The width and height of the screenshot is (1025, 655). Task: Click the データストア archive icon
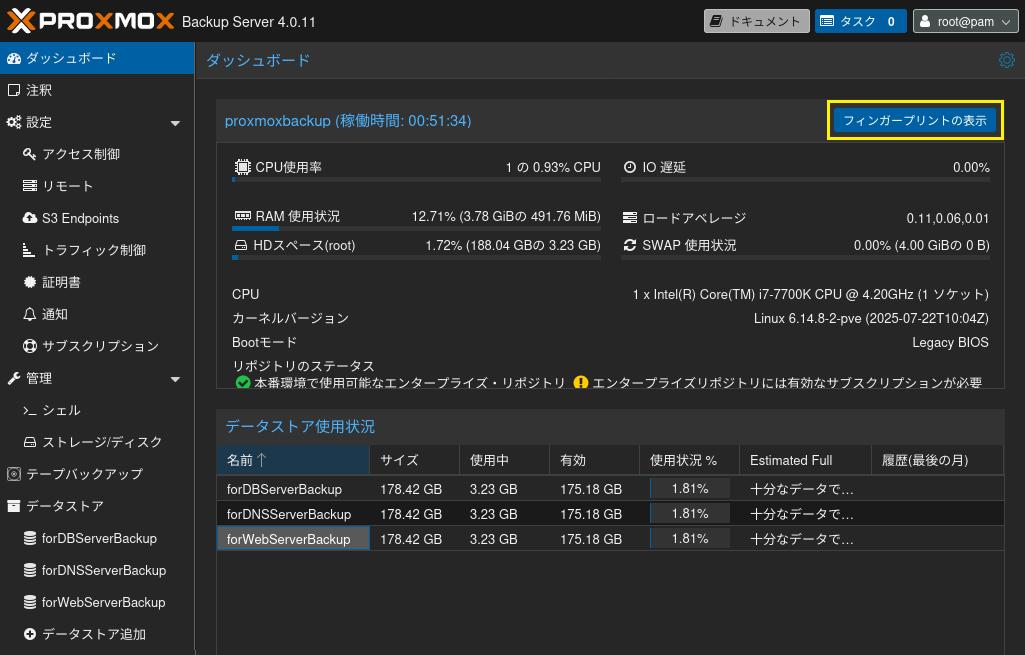tap(14, 506)
